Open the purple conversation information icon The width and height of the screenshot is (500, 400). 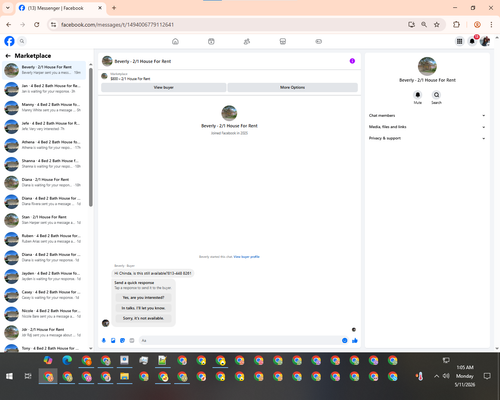point(352,61)
